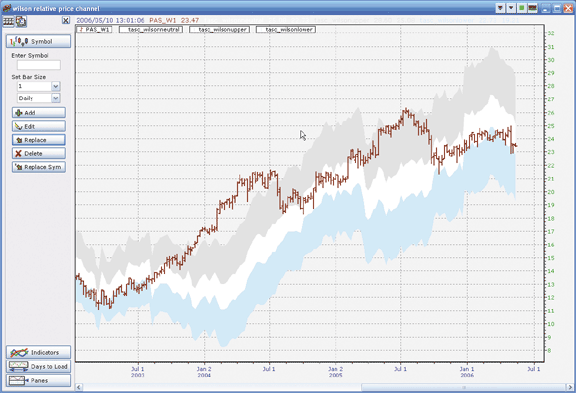Image resolution: width=576 pixels, height=393 pixels.
Task: Click the first red arrow title bar icon
Action: 500,8
